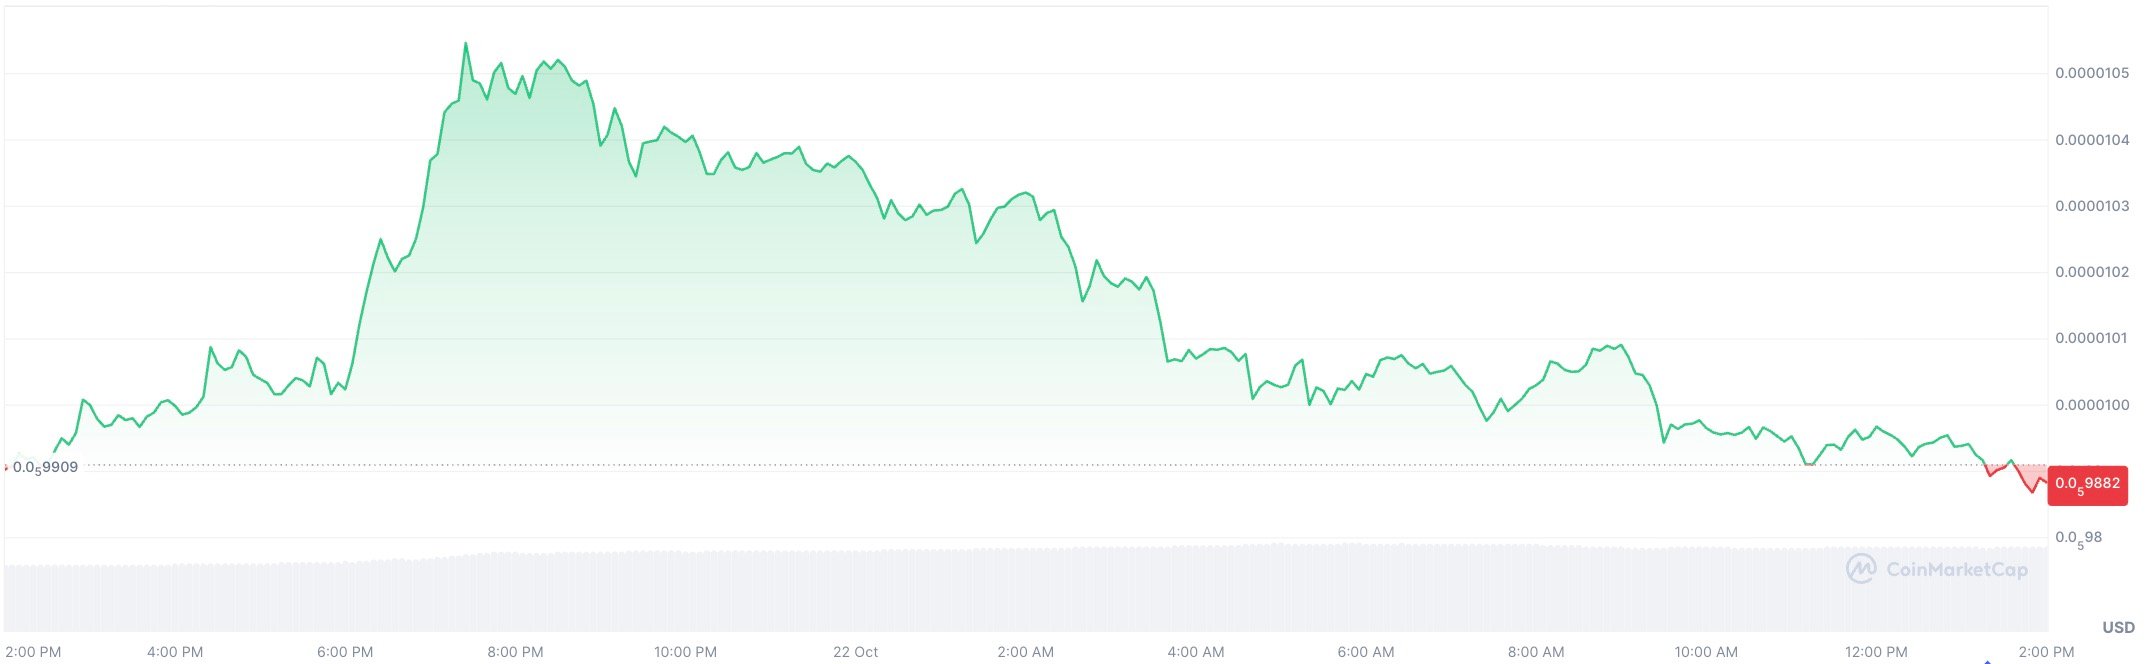Click the 8:00 AM time label
This screenshot has height=664, width=2148.
pos(1535,652)
